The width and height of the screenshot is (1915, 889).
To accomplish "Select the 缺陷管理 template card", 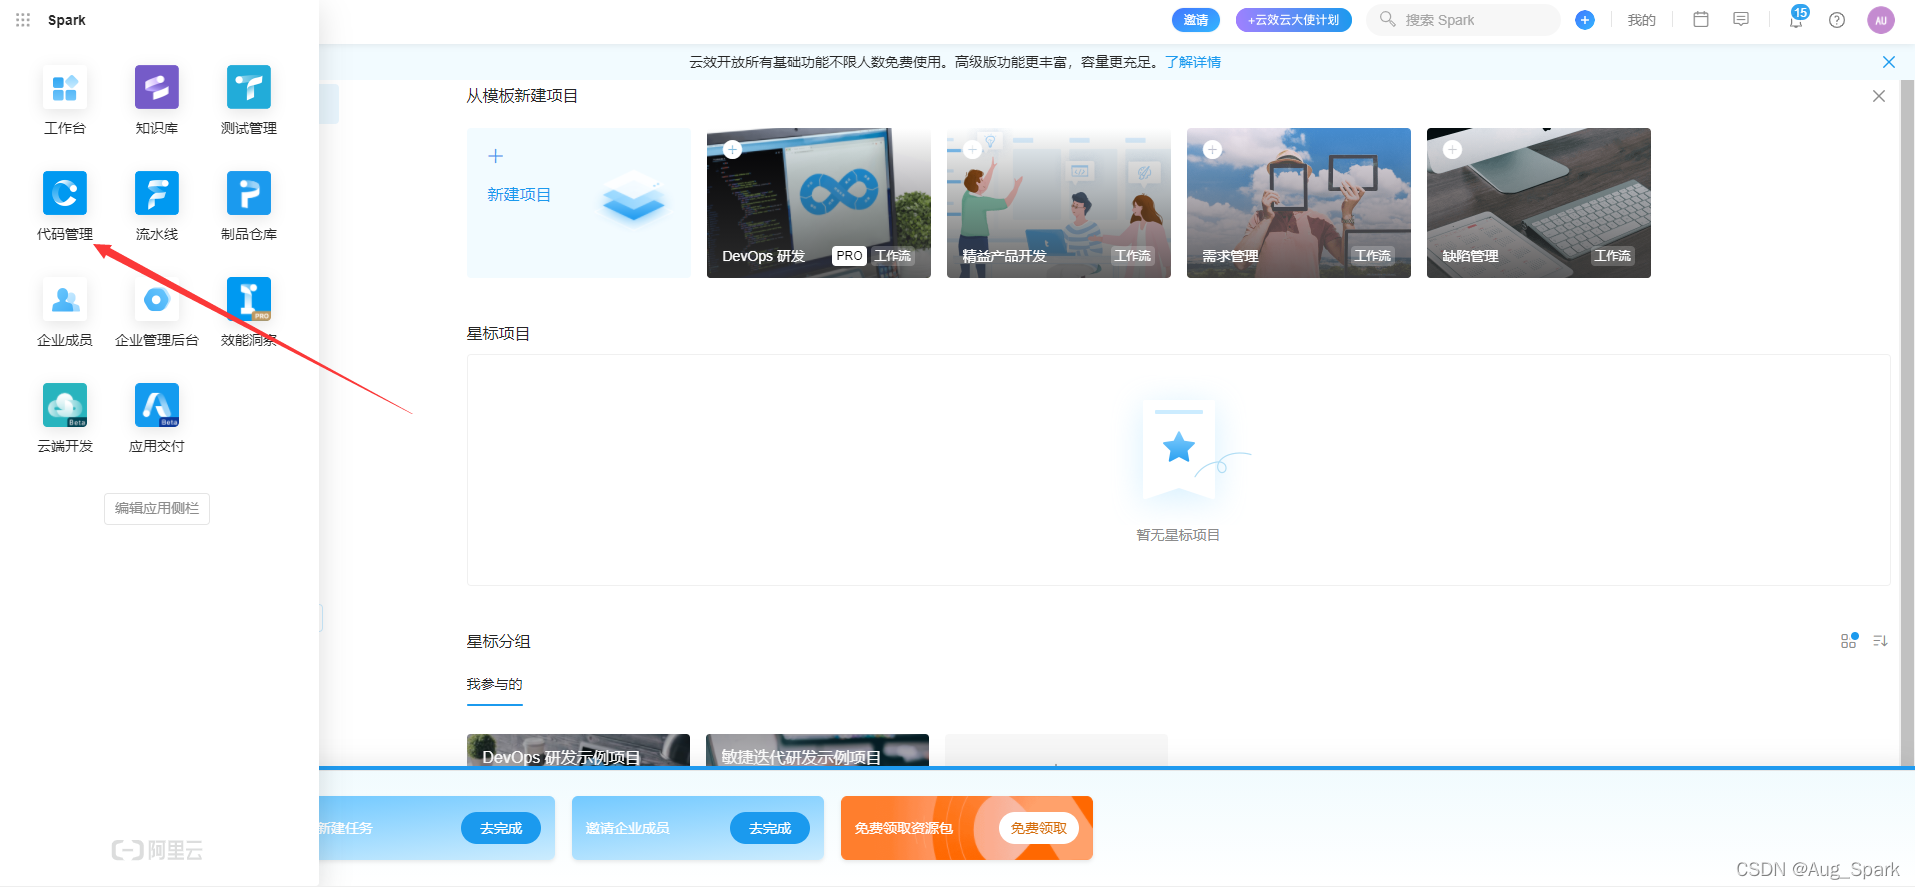I will (1539, 203).
